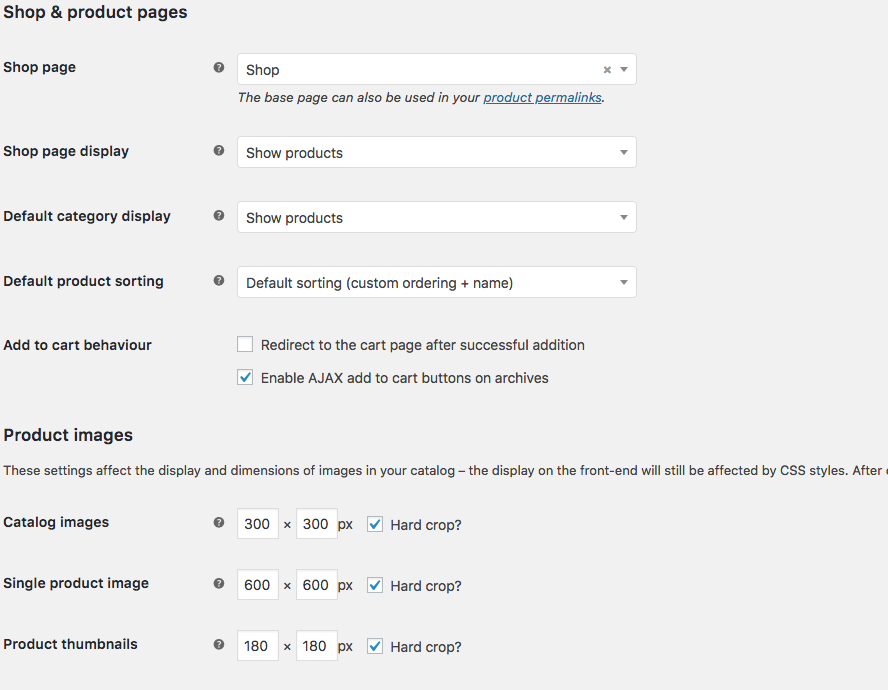Open the Shop page display dropdown

coord(437,152)
